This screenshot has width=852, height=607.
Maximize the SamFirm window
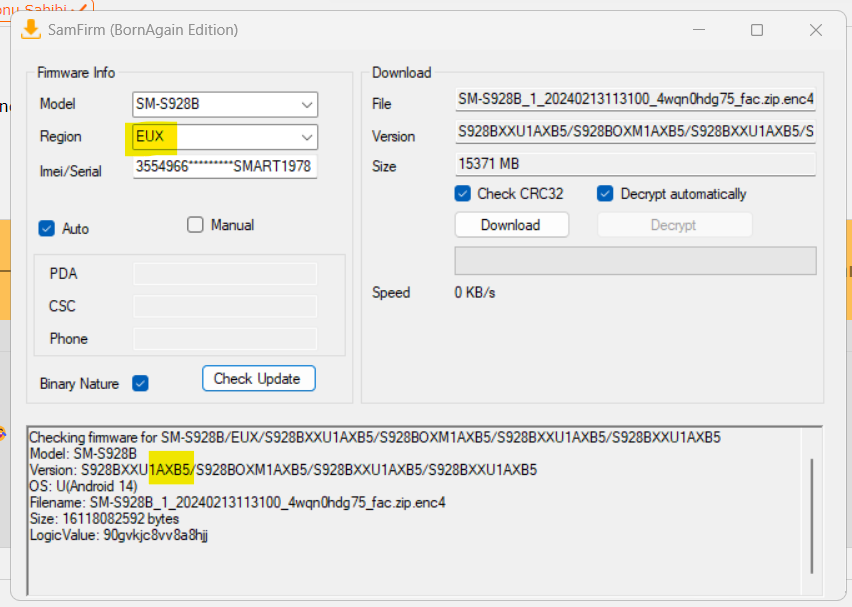pyautogui.click(x=757, y=30)
